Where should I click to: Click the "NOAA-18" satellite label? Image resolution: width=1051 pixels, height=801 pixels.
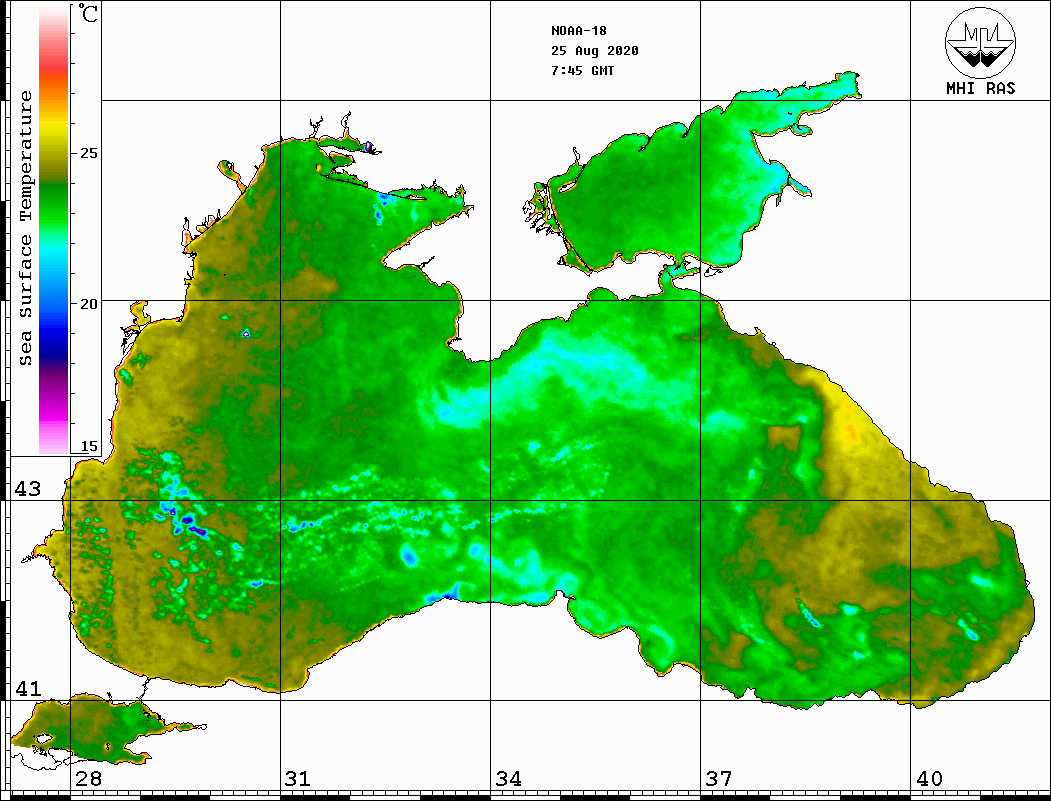click(x=578, y=31)
